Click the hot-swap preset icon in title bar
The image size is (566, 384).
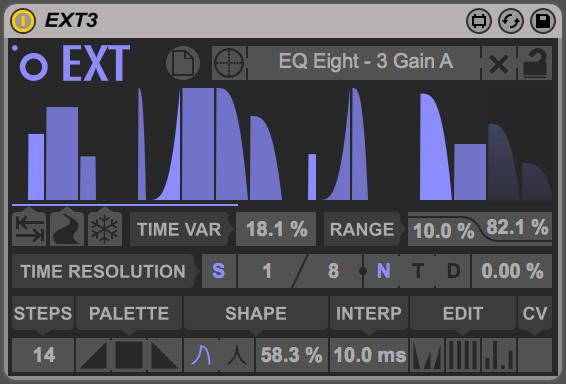pyautogui.click(x=511, y=21)
